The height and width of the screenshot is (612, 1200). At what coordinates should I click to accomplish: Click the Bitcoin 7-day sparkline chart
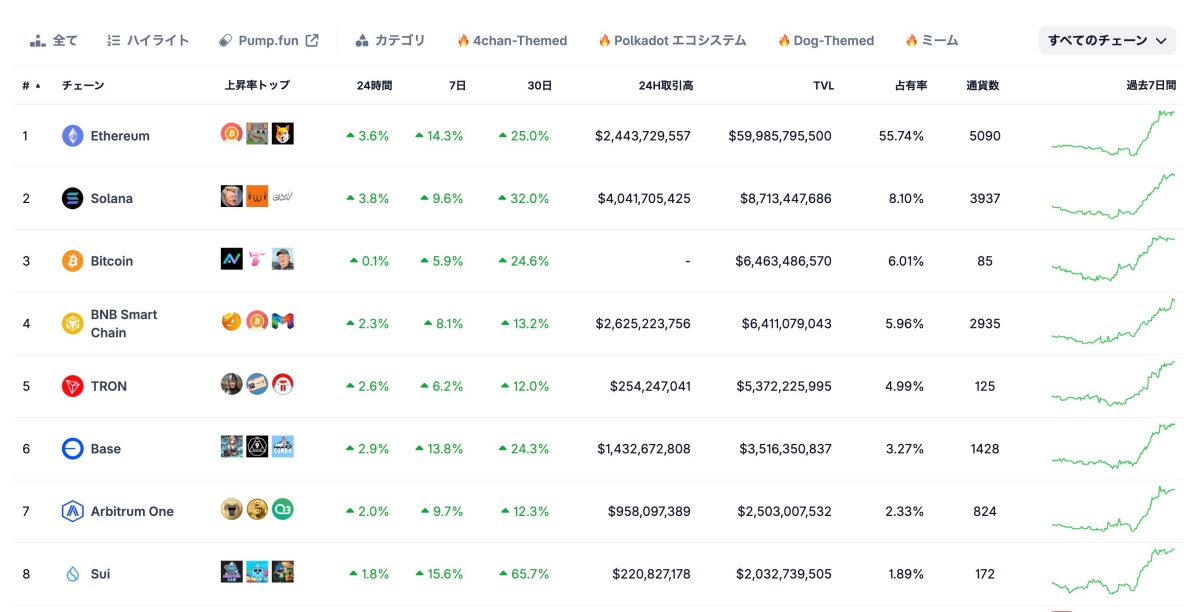tap(1113, 259)
